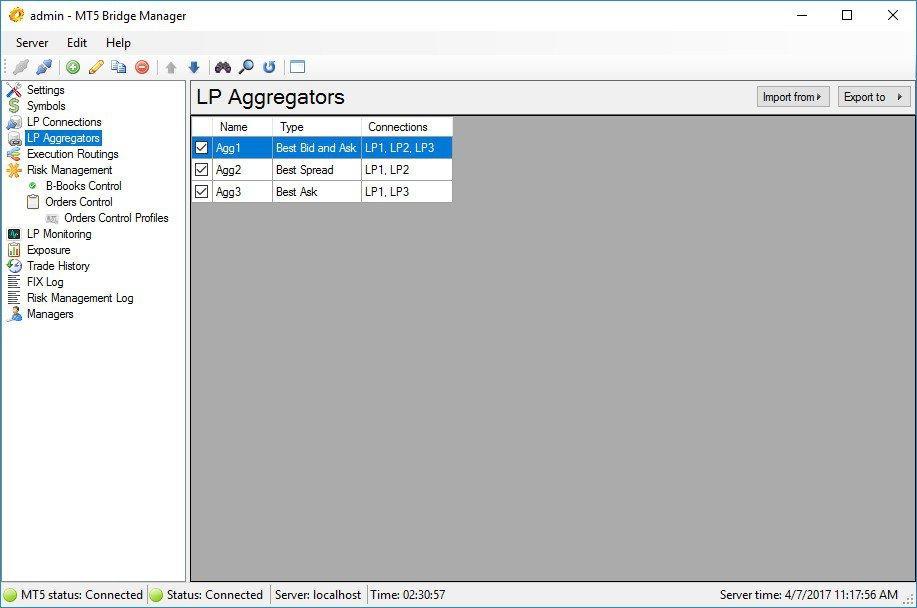Viewport: 917px width, 608px height.
Task: Click the Copy toolbar icon
Action: pos(119,67)
